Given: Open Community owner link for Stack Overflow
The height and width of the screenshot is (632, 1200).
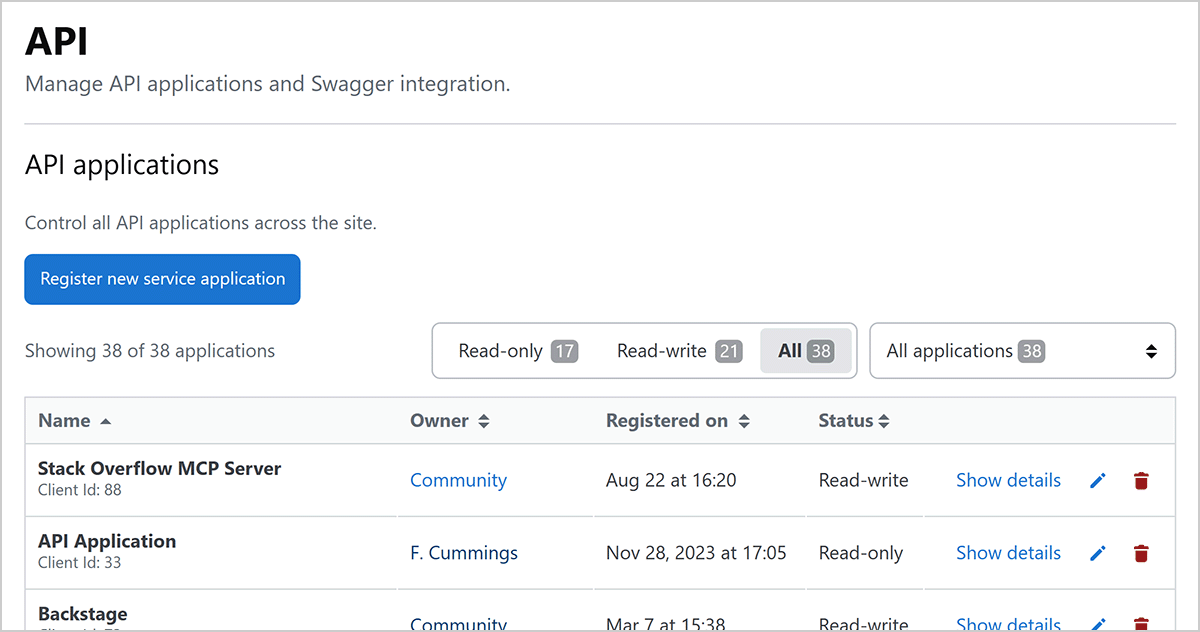Looking at the screenshot, I should pos(458,480).
